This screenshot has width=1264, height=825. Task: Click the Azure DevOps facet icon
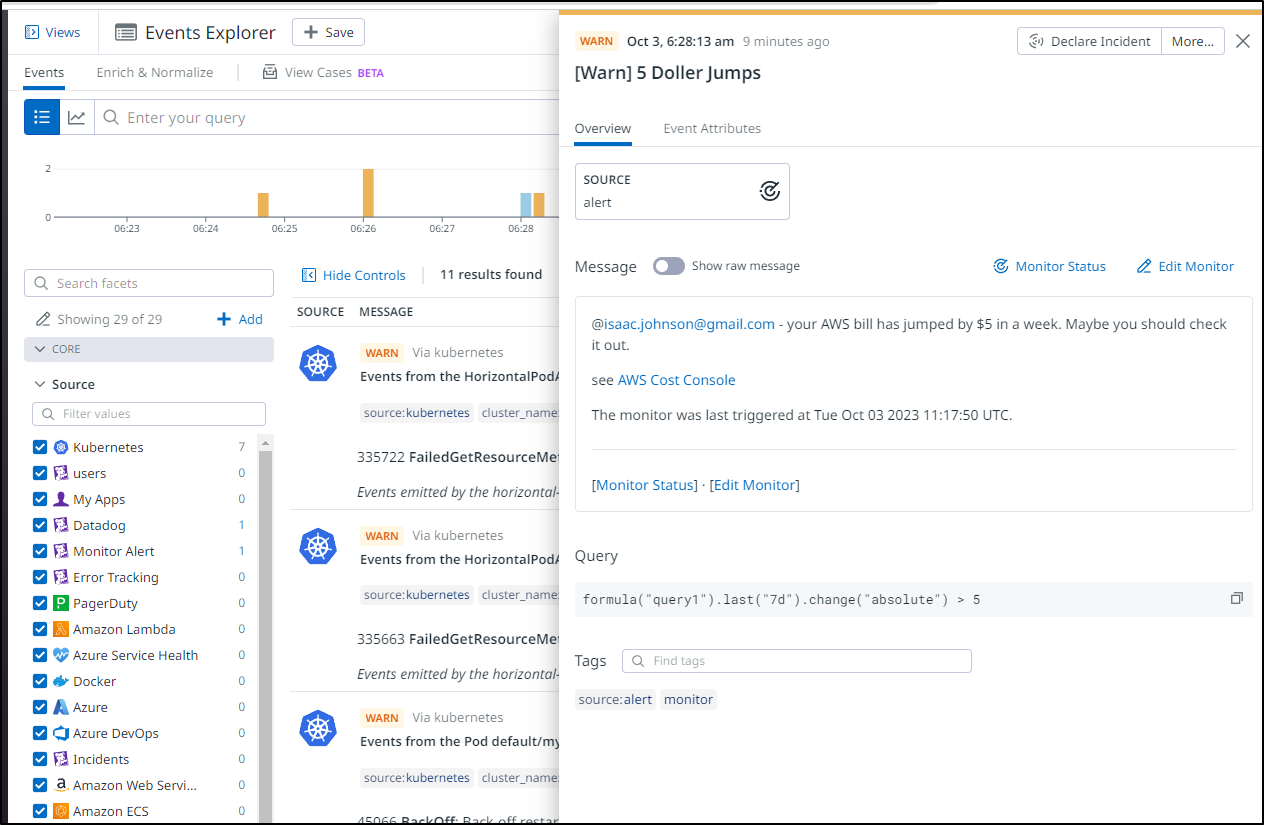coord(60,733)
